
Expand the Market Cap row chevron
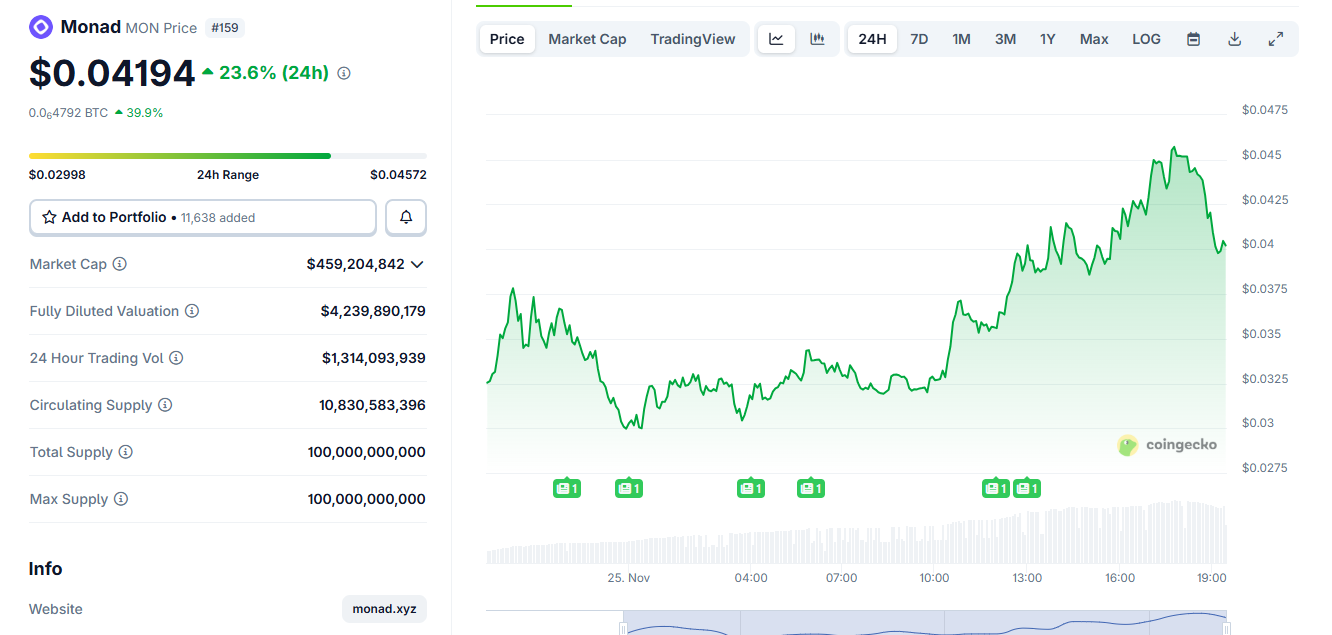tap(419, 264)
